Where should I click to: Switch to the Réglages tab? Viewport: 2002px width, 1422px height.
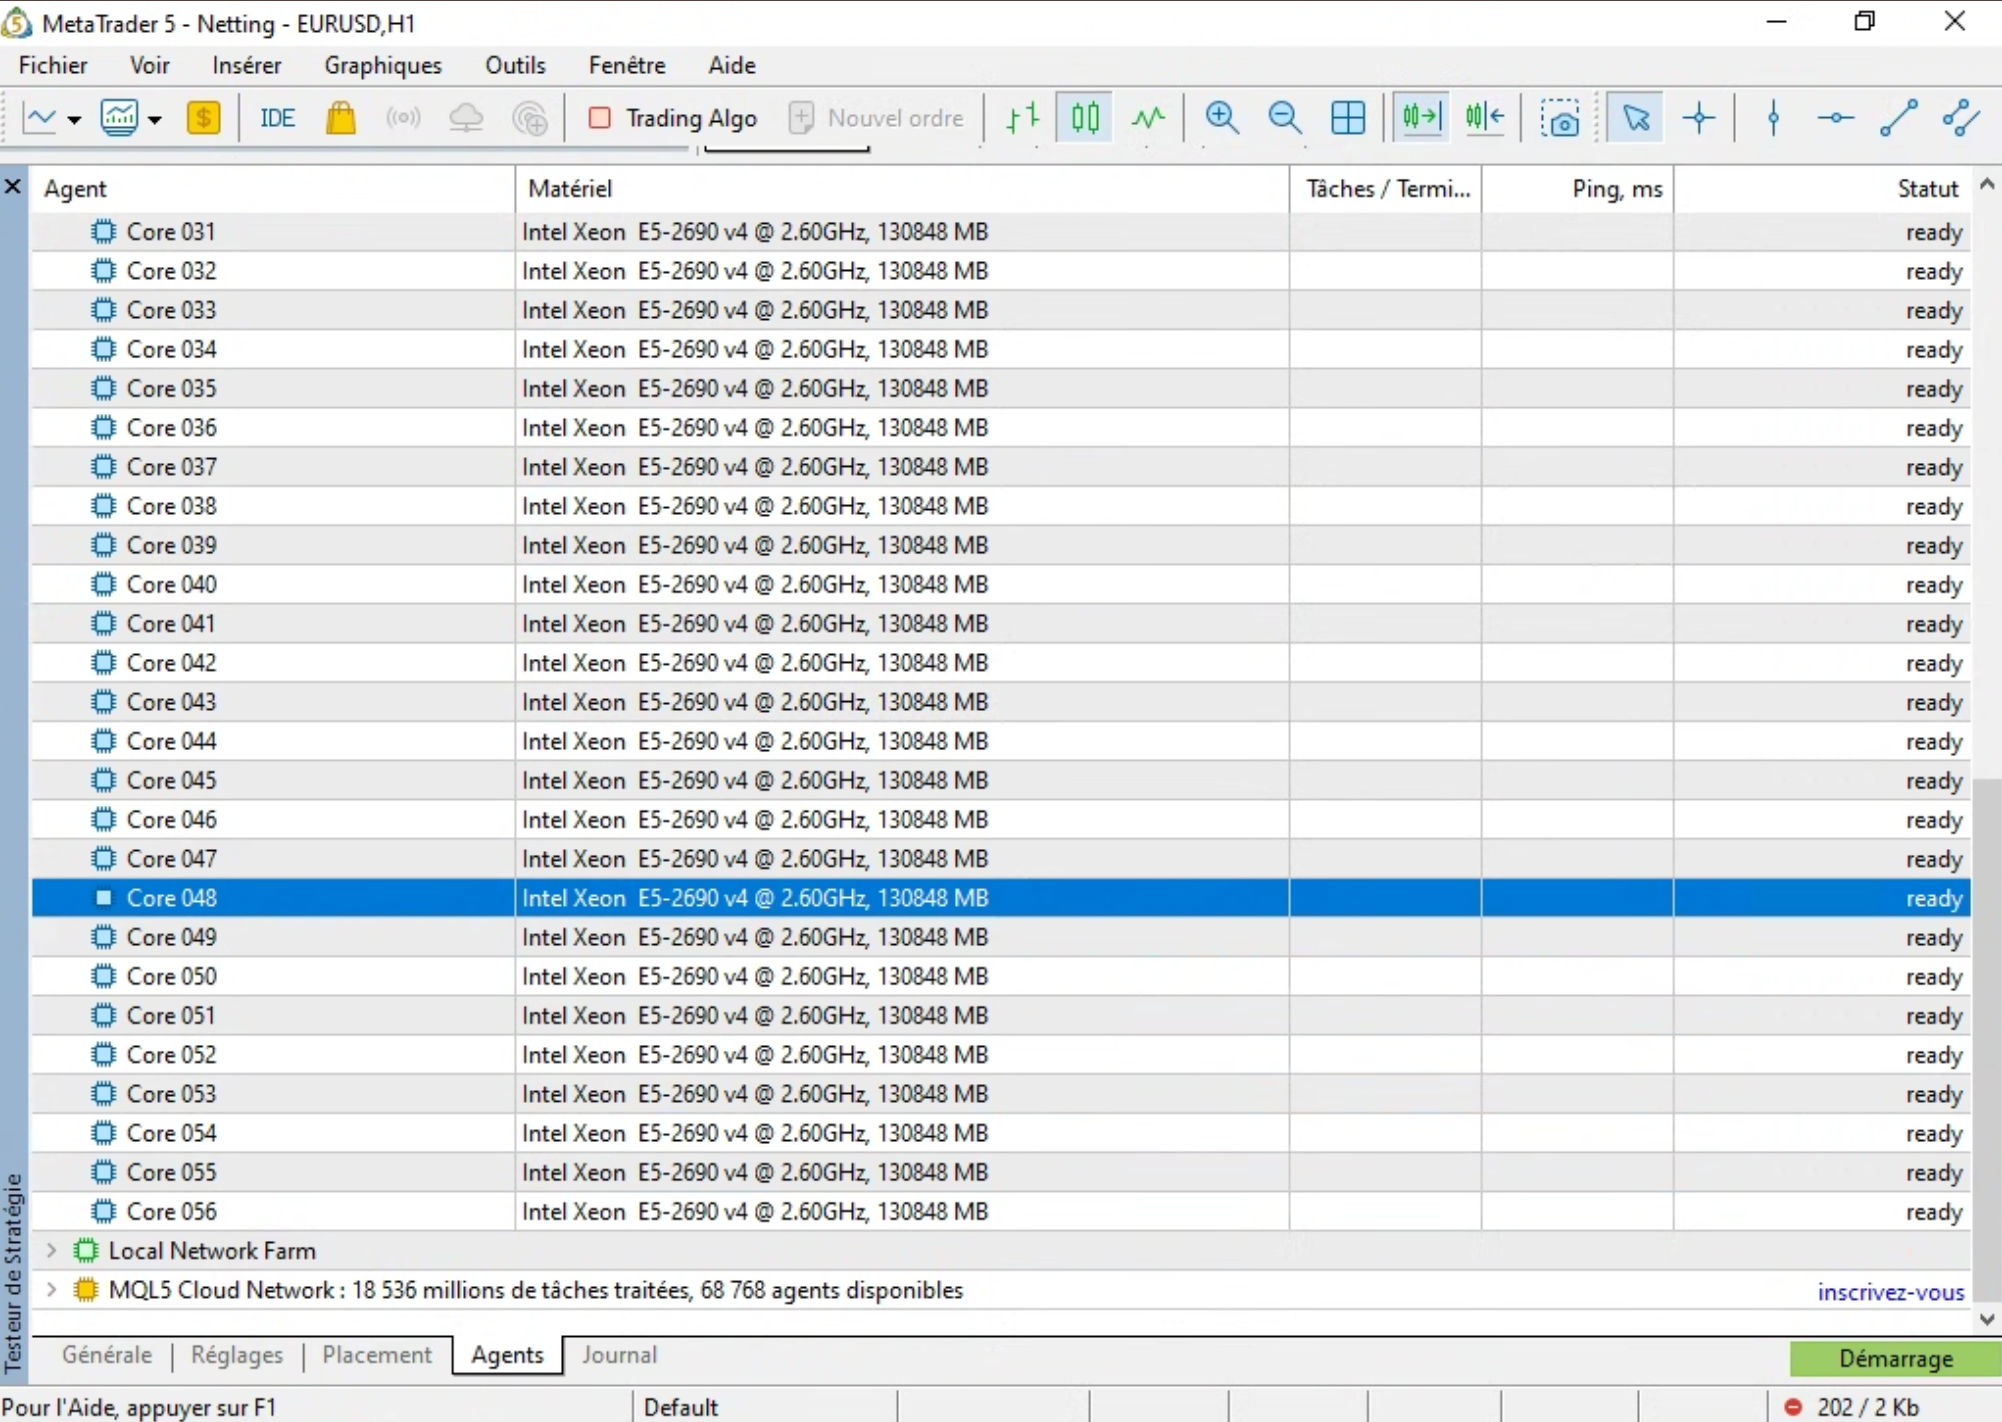point(237,1355)
